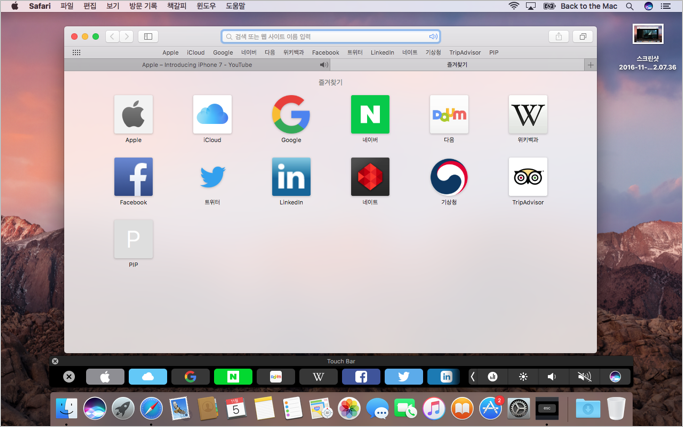Tap the Siri button in Touch Bar
This screenshot has width=683, height=427.
coord(615,376)
